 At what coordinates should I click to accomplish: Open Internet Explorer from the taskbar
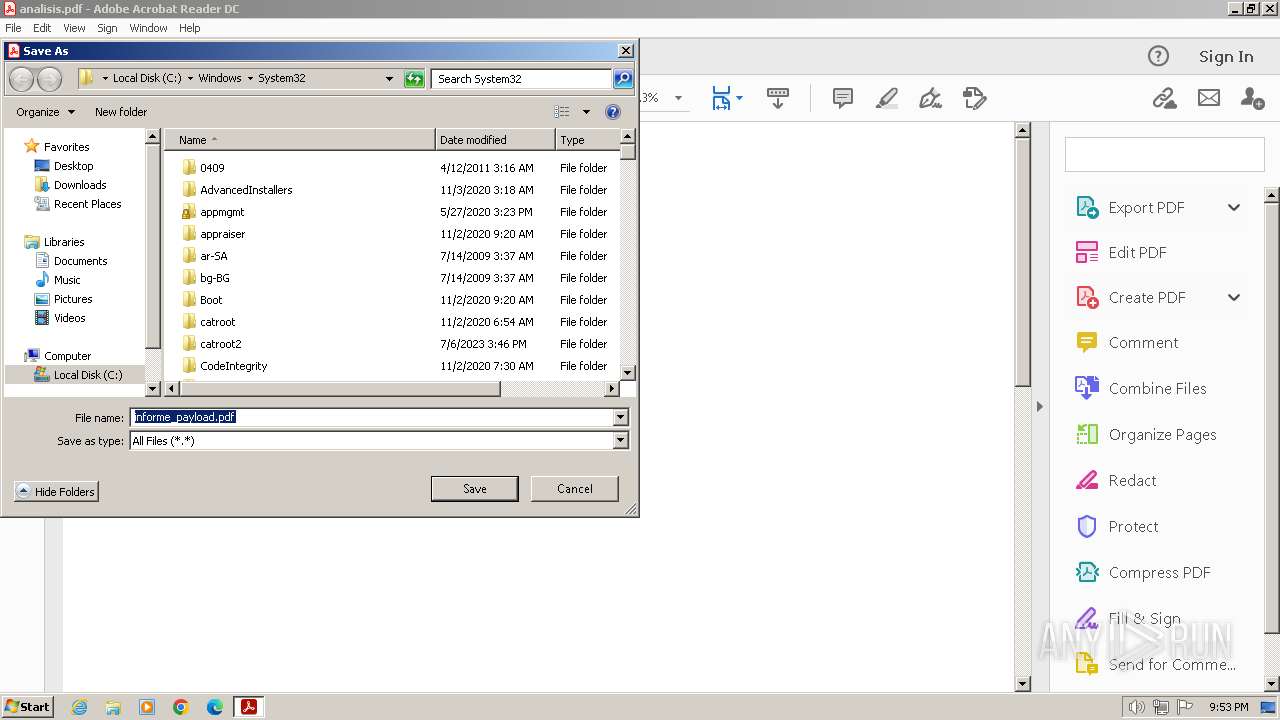[79, 707]
